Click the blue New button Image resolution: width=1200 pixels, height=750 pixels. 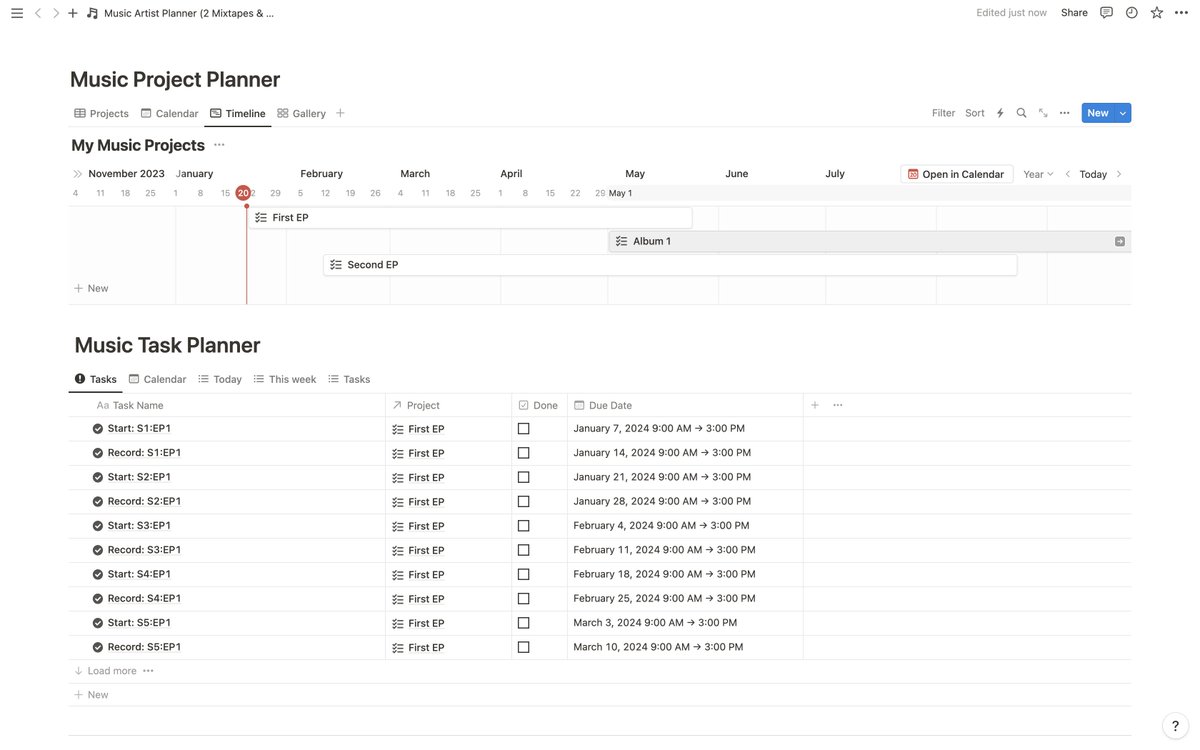(x=1098, y=113)
